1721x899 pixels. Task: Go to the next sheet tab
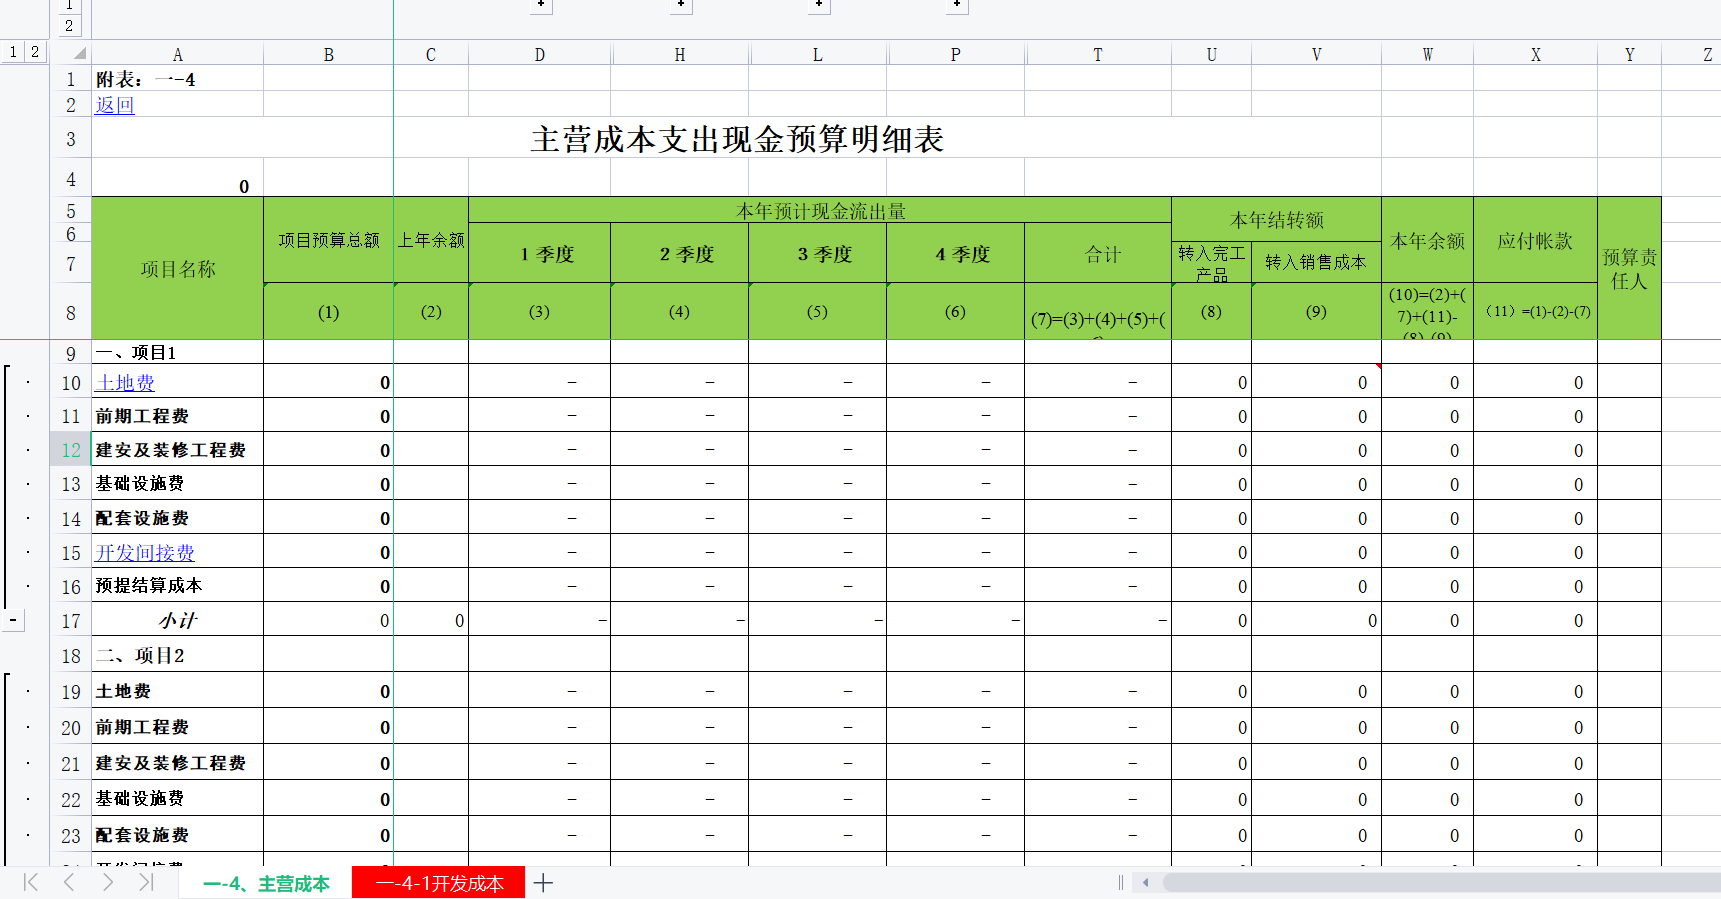pos(108,882)
